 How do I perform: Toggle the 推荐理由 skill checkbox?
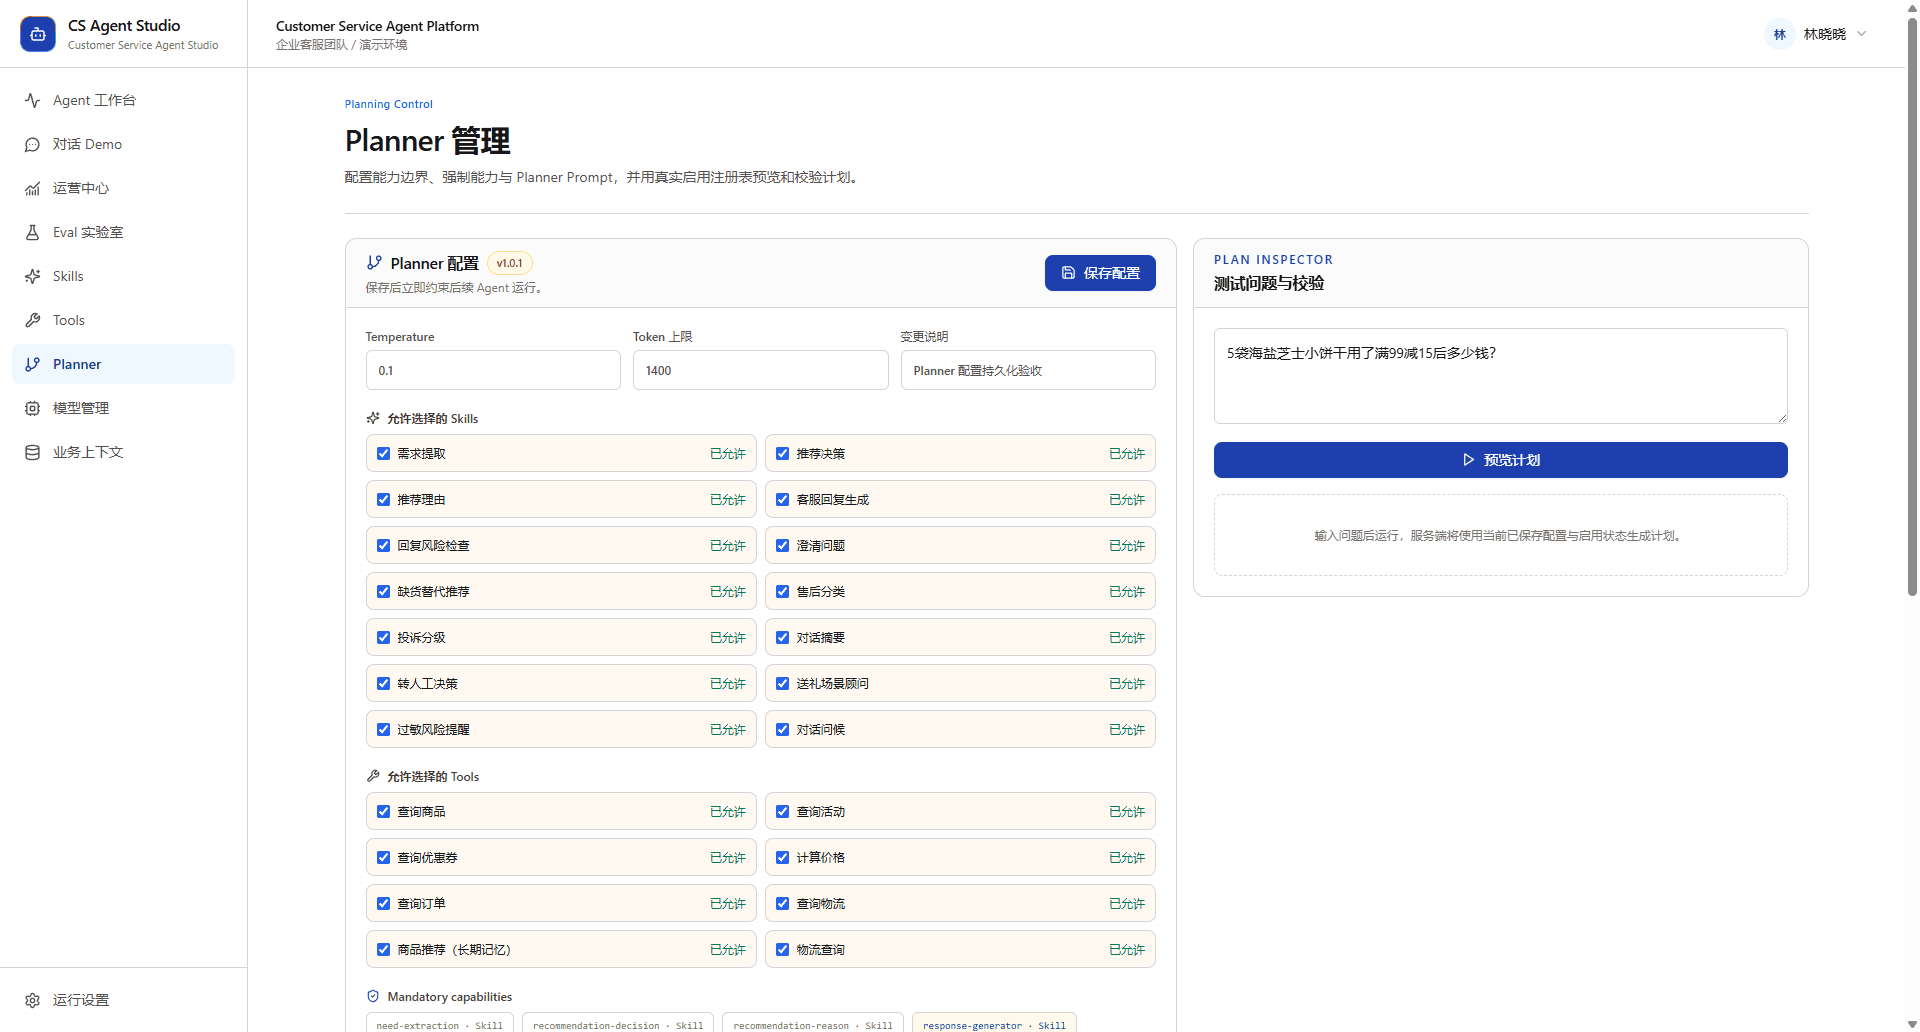(383, 499)
